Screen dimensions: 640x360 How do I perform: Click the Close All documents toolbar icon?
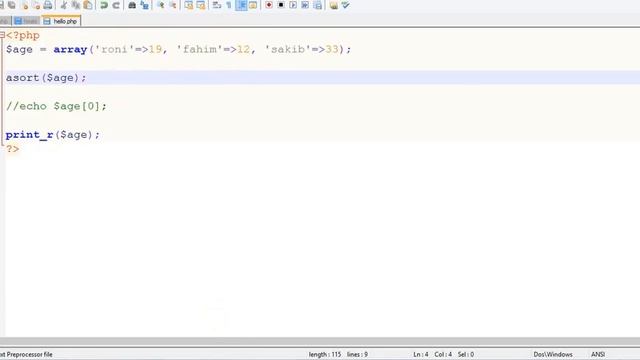(x=36, y=5)
